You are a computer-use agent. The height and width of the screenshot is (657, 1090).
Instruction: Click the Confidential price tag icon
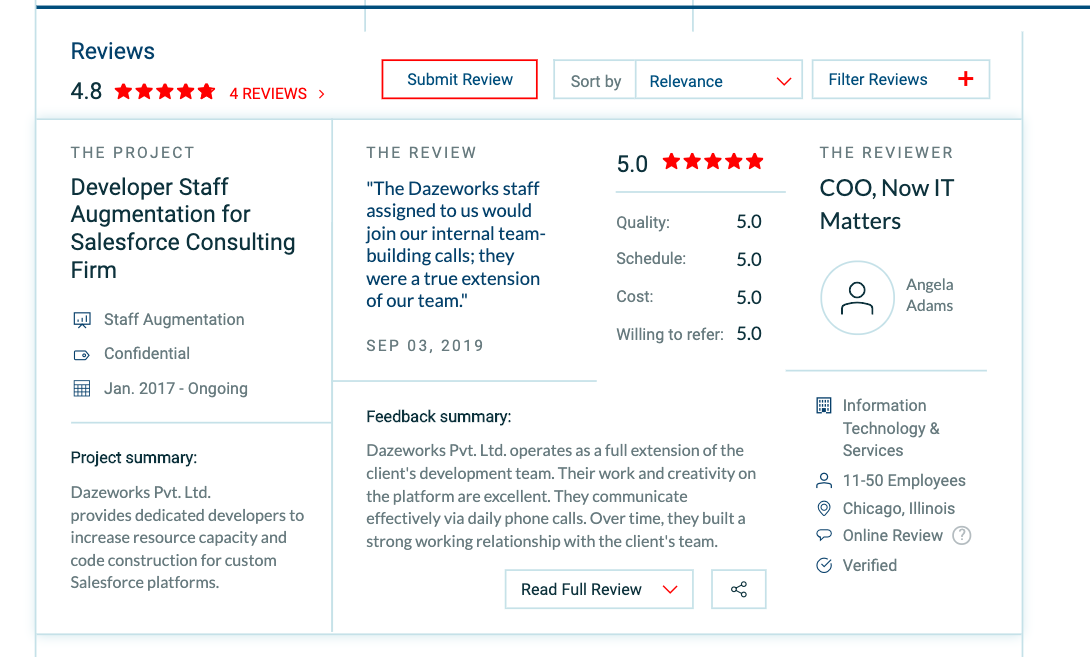point(82,355)
